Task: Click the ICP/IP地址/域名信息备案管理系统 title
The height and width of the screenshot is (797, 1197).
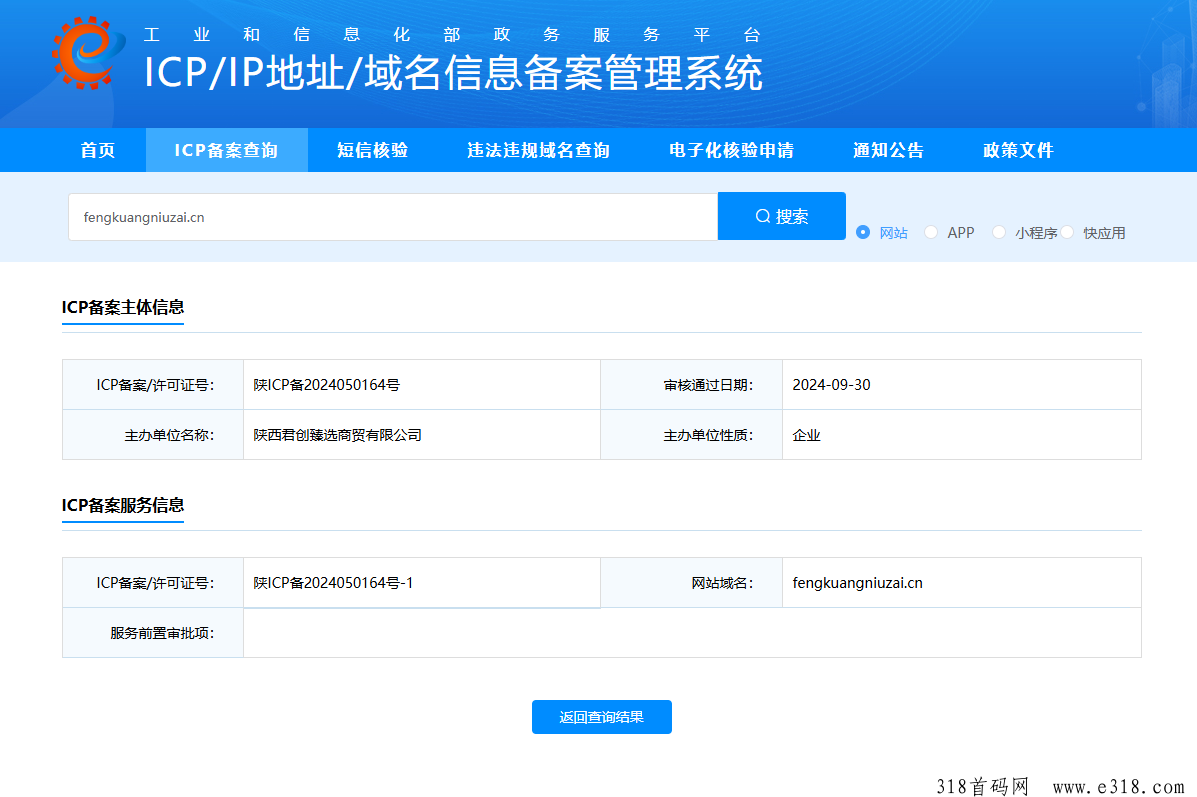Action: click(453, 73)
